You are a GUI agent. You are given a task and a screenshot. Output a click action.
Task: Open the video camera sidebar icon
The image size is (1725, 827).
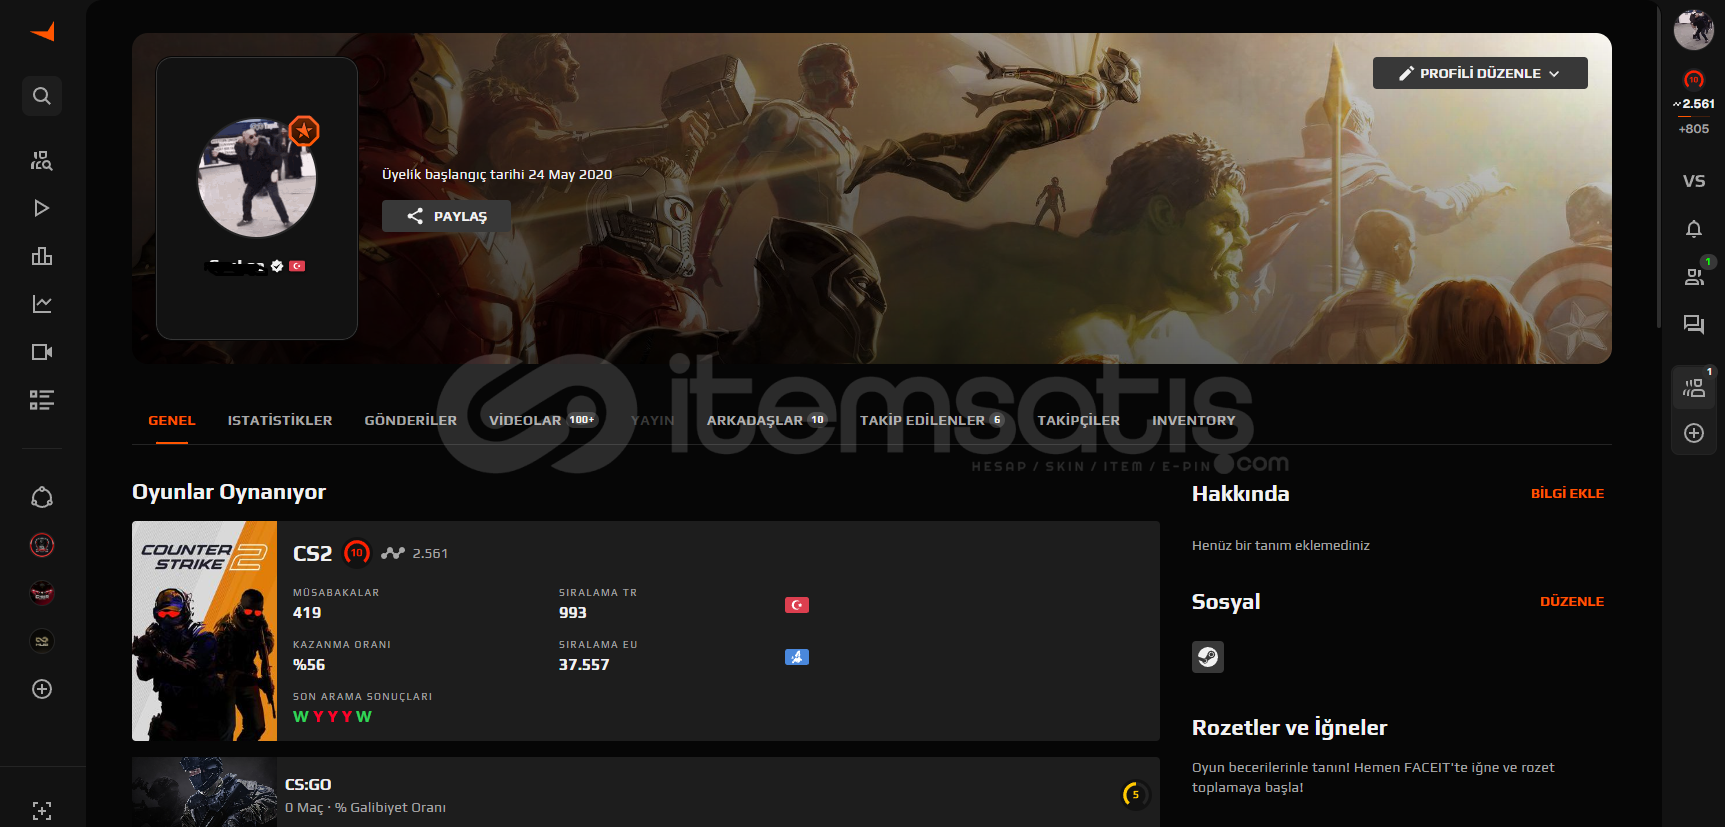coord(42,352)
